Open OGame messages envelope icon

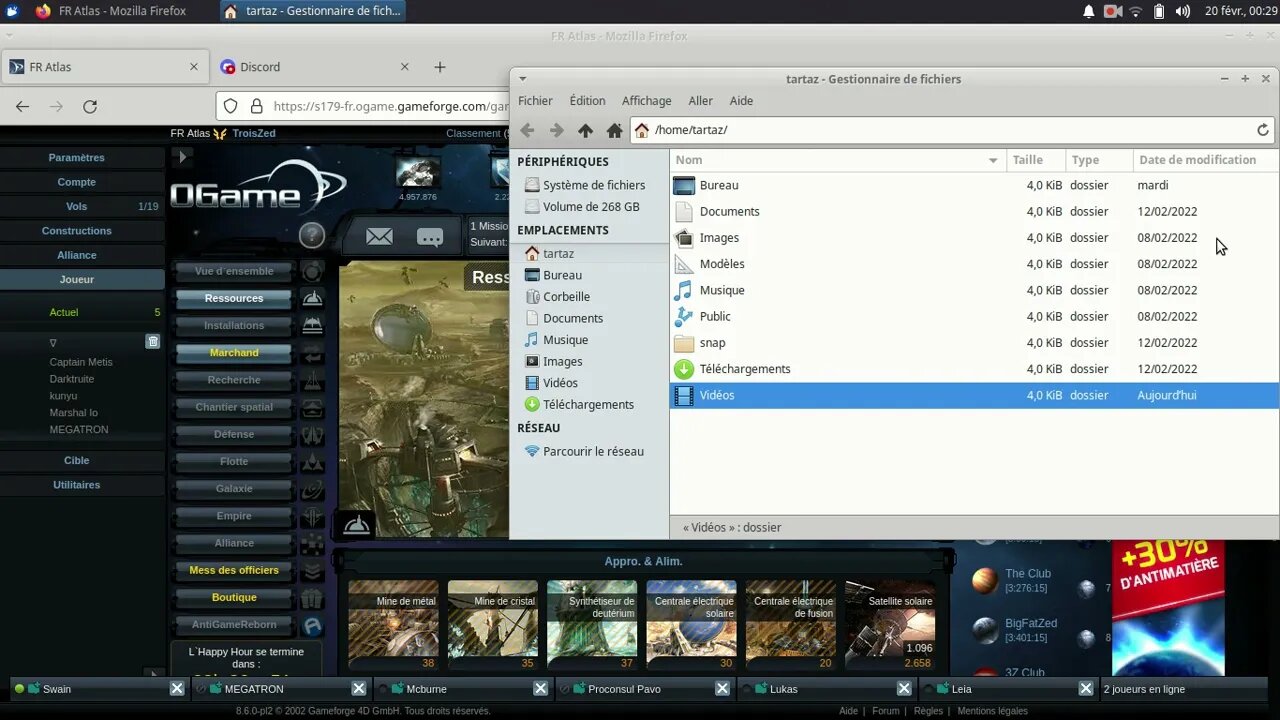click(379, 237)
